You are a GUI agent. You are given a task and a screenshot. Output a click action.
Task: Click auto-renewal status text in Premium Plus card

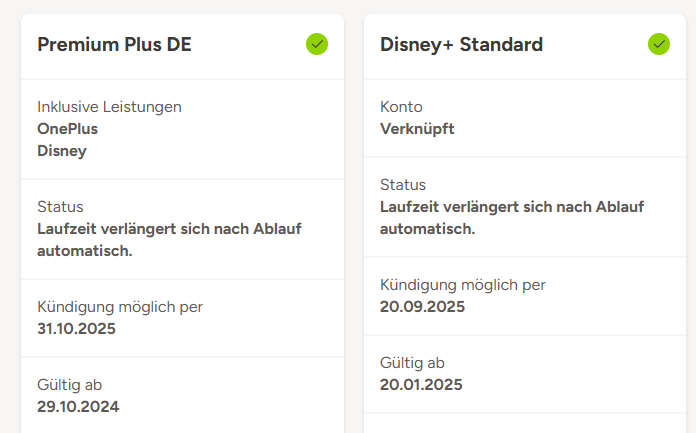click(x=169, y=239)
